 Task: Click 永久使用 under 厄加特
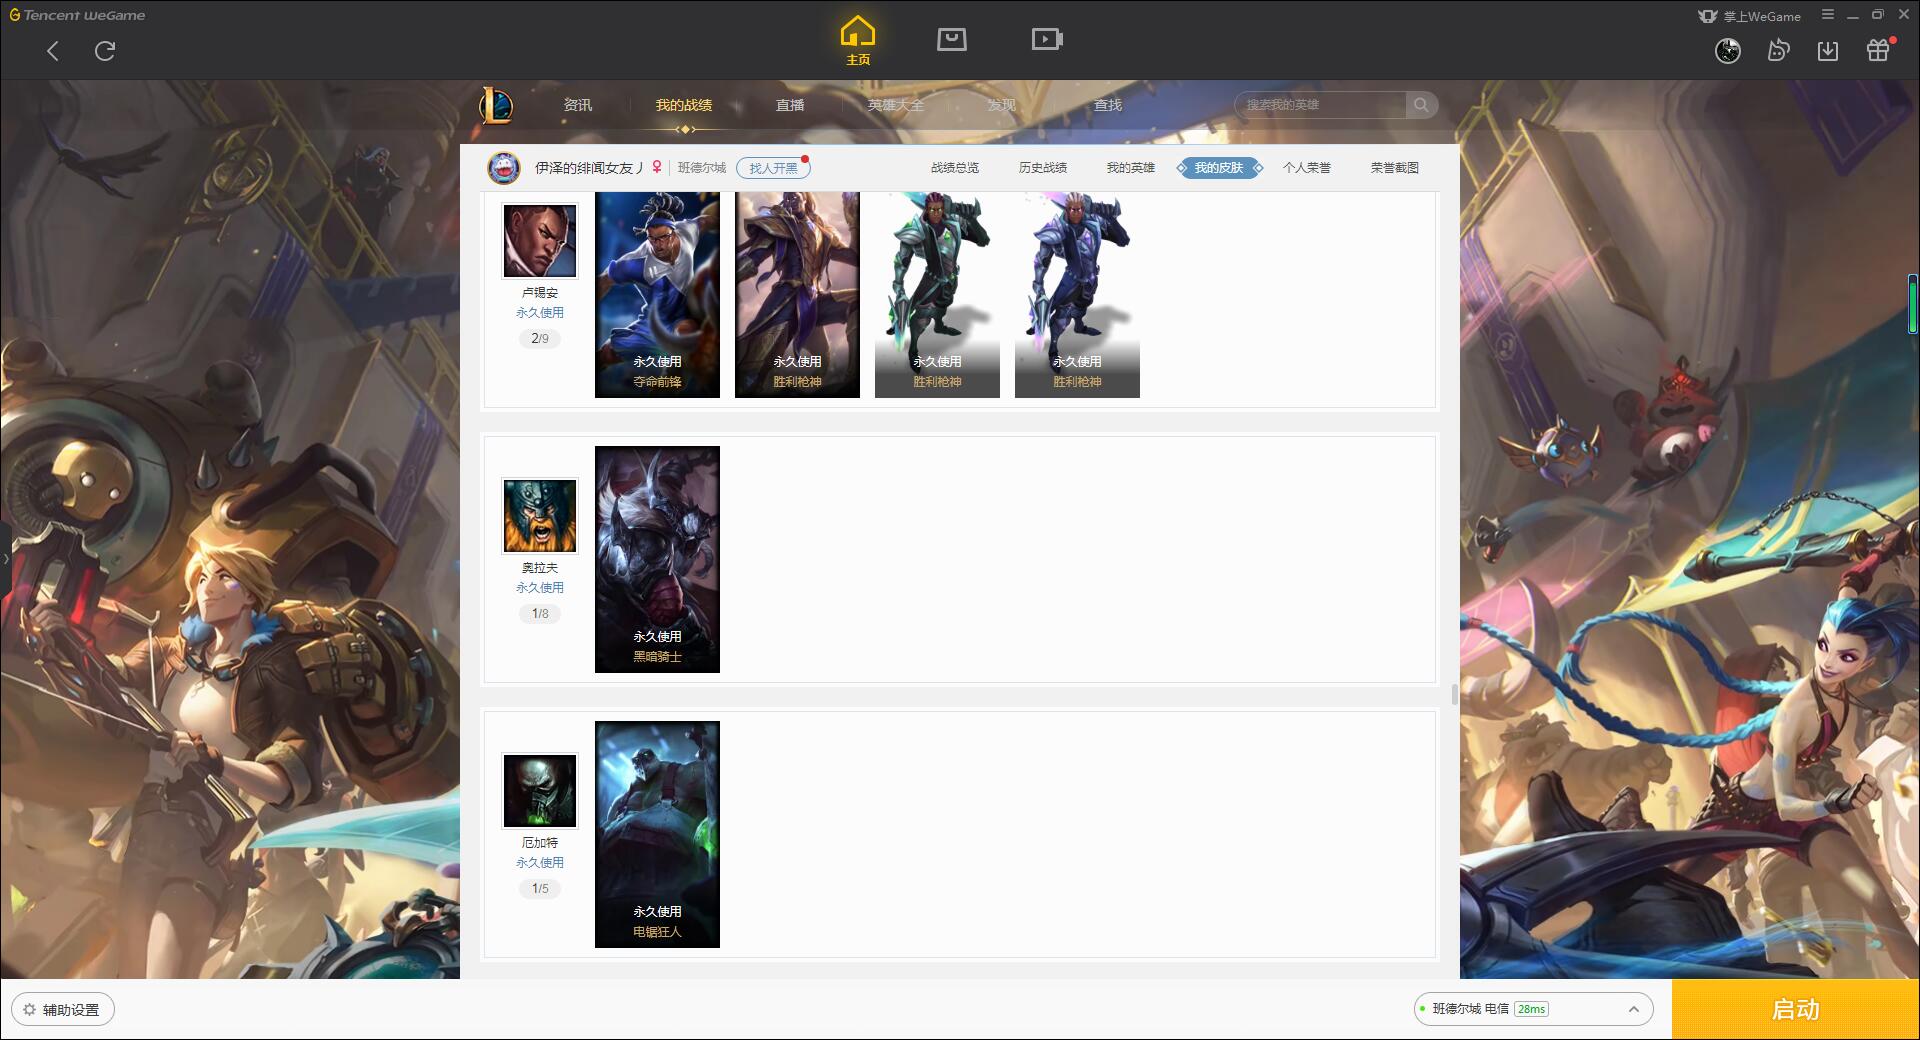540,863
